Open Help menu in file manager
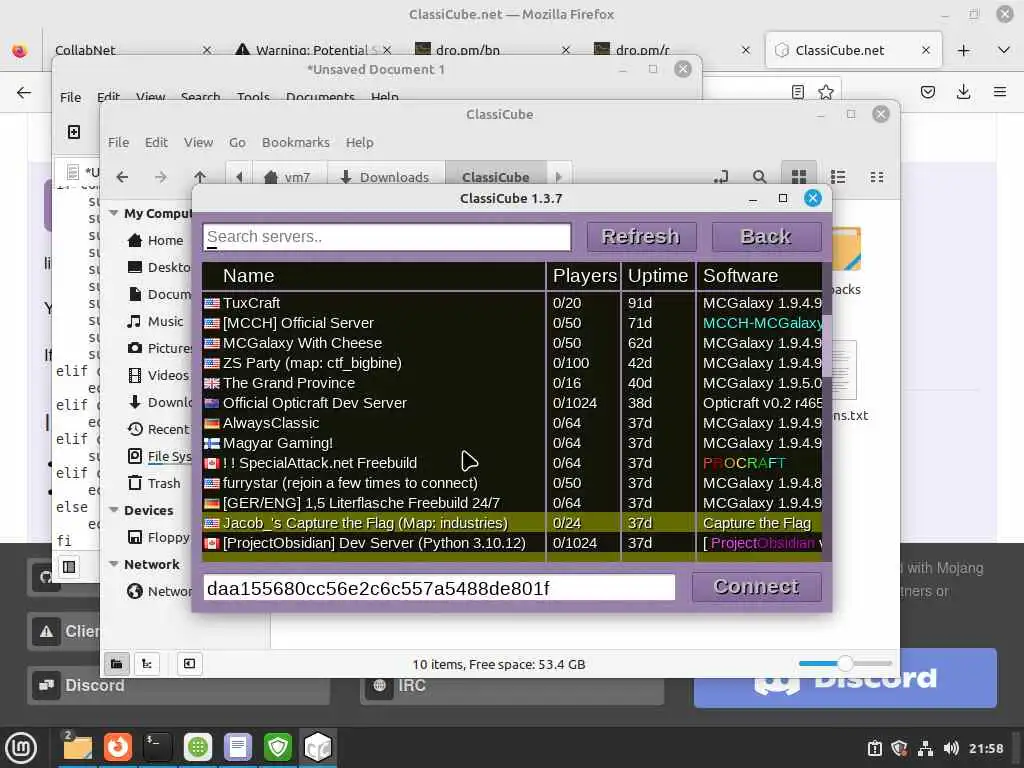The width and height of the screenshot is (1024, 768). pos(359,142)
